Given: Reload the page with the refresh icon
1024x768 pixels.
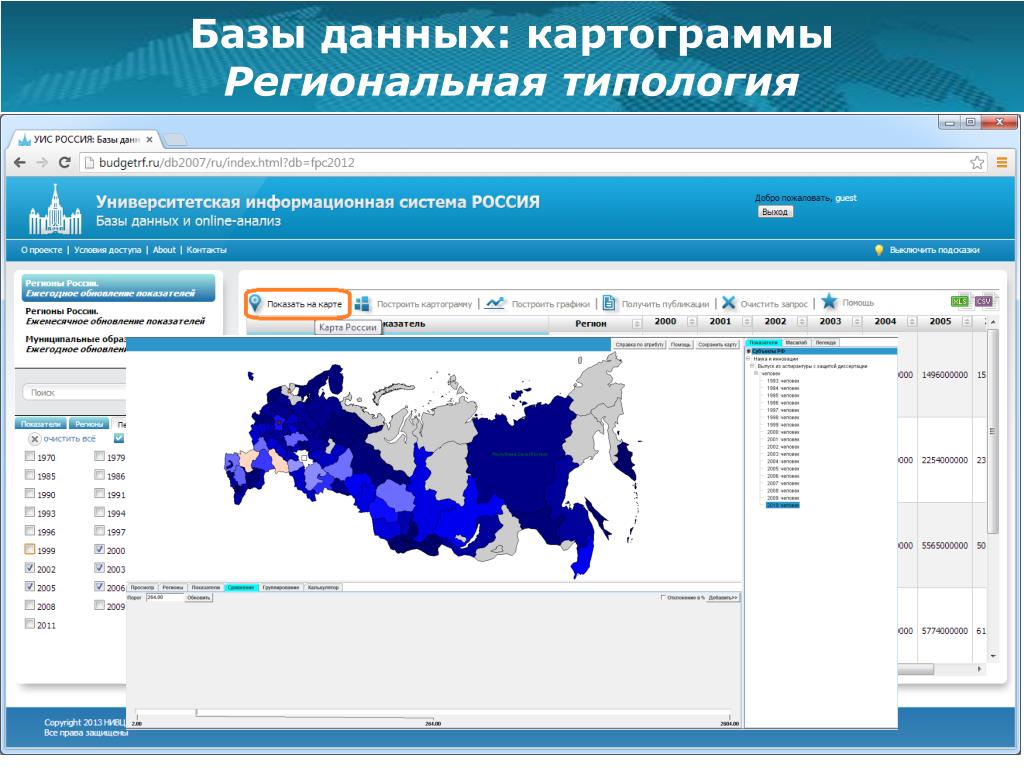Looking at the screenshot, I should (64, 163).
